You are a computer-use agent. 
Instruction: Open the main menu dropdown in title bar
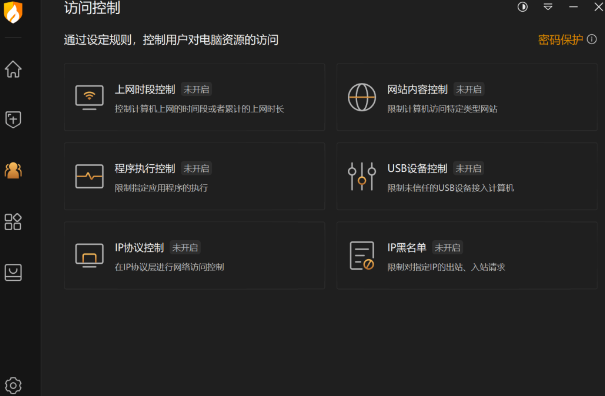click(548, 7)
